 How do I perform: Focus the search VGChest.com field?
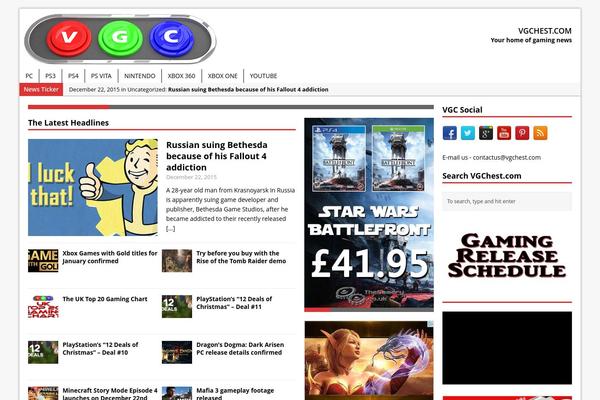(x=507, y=201)
